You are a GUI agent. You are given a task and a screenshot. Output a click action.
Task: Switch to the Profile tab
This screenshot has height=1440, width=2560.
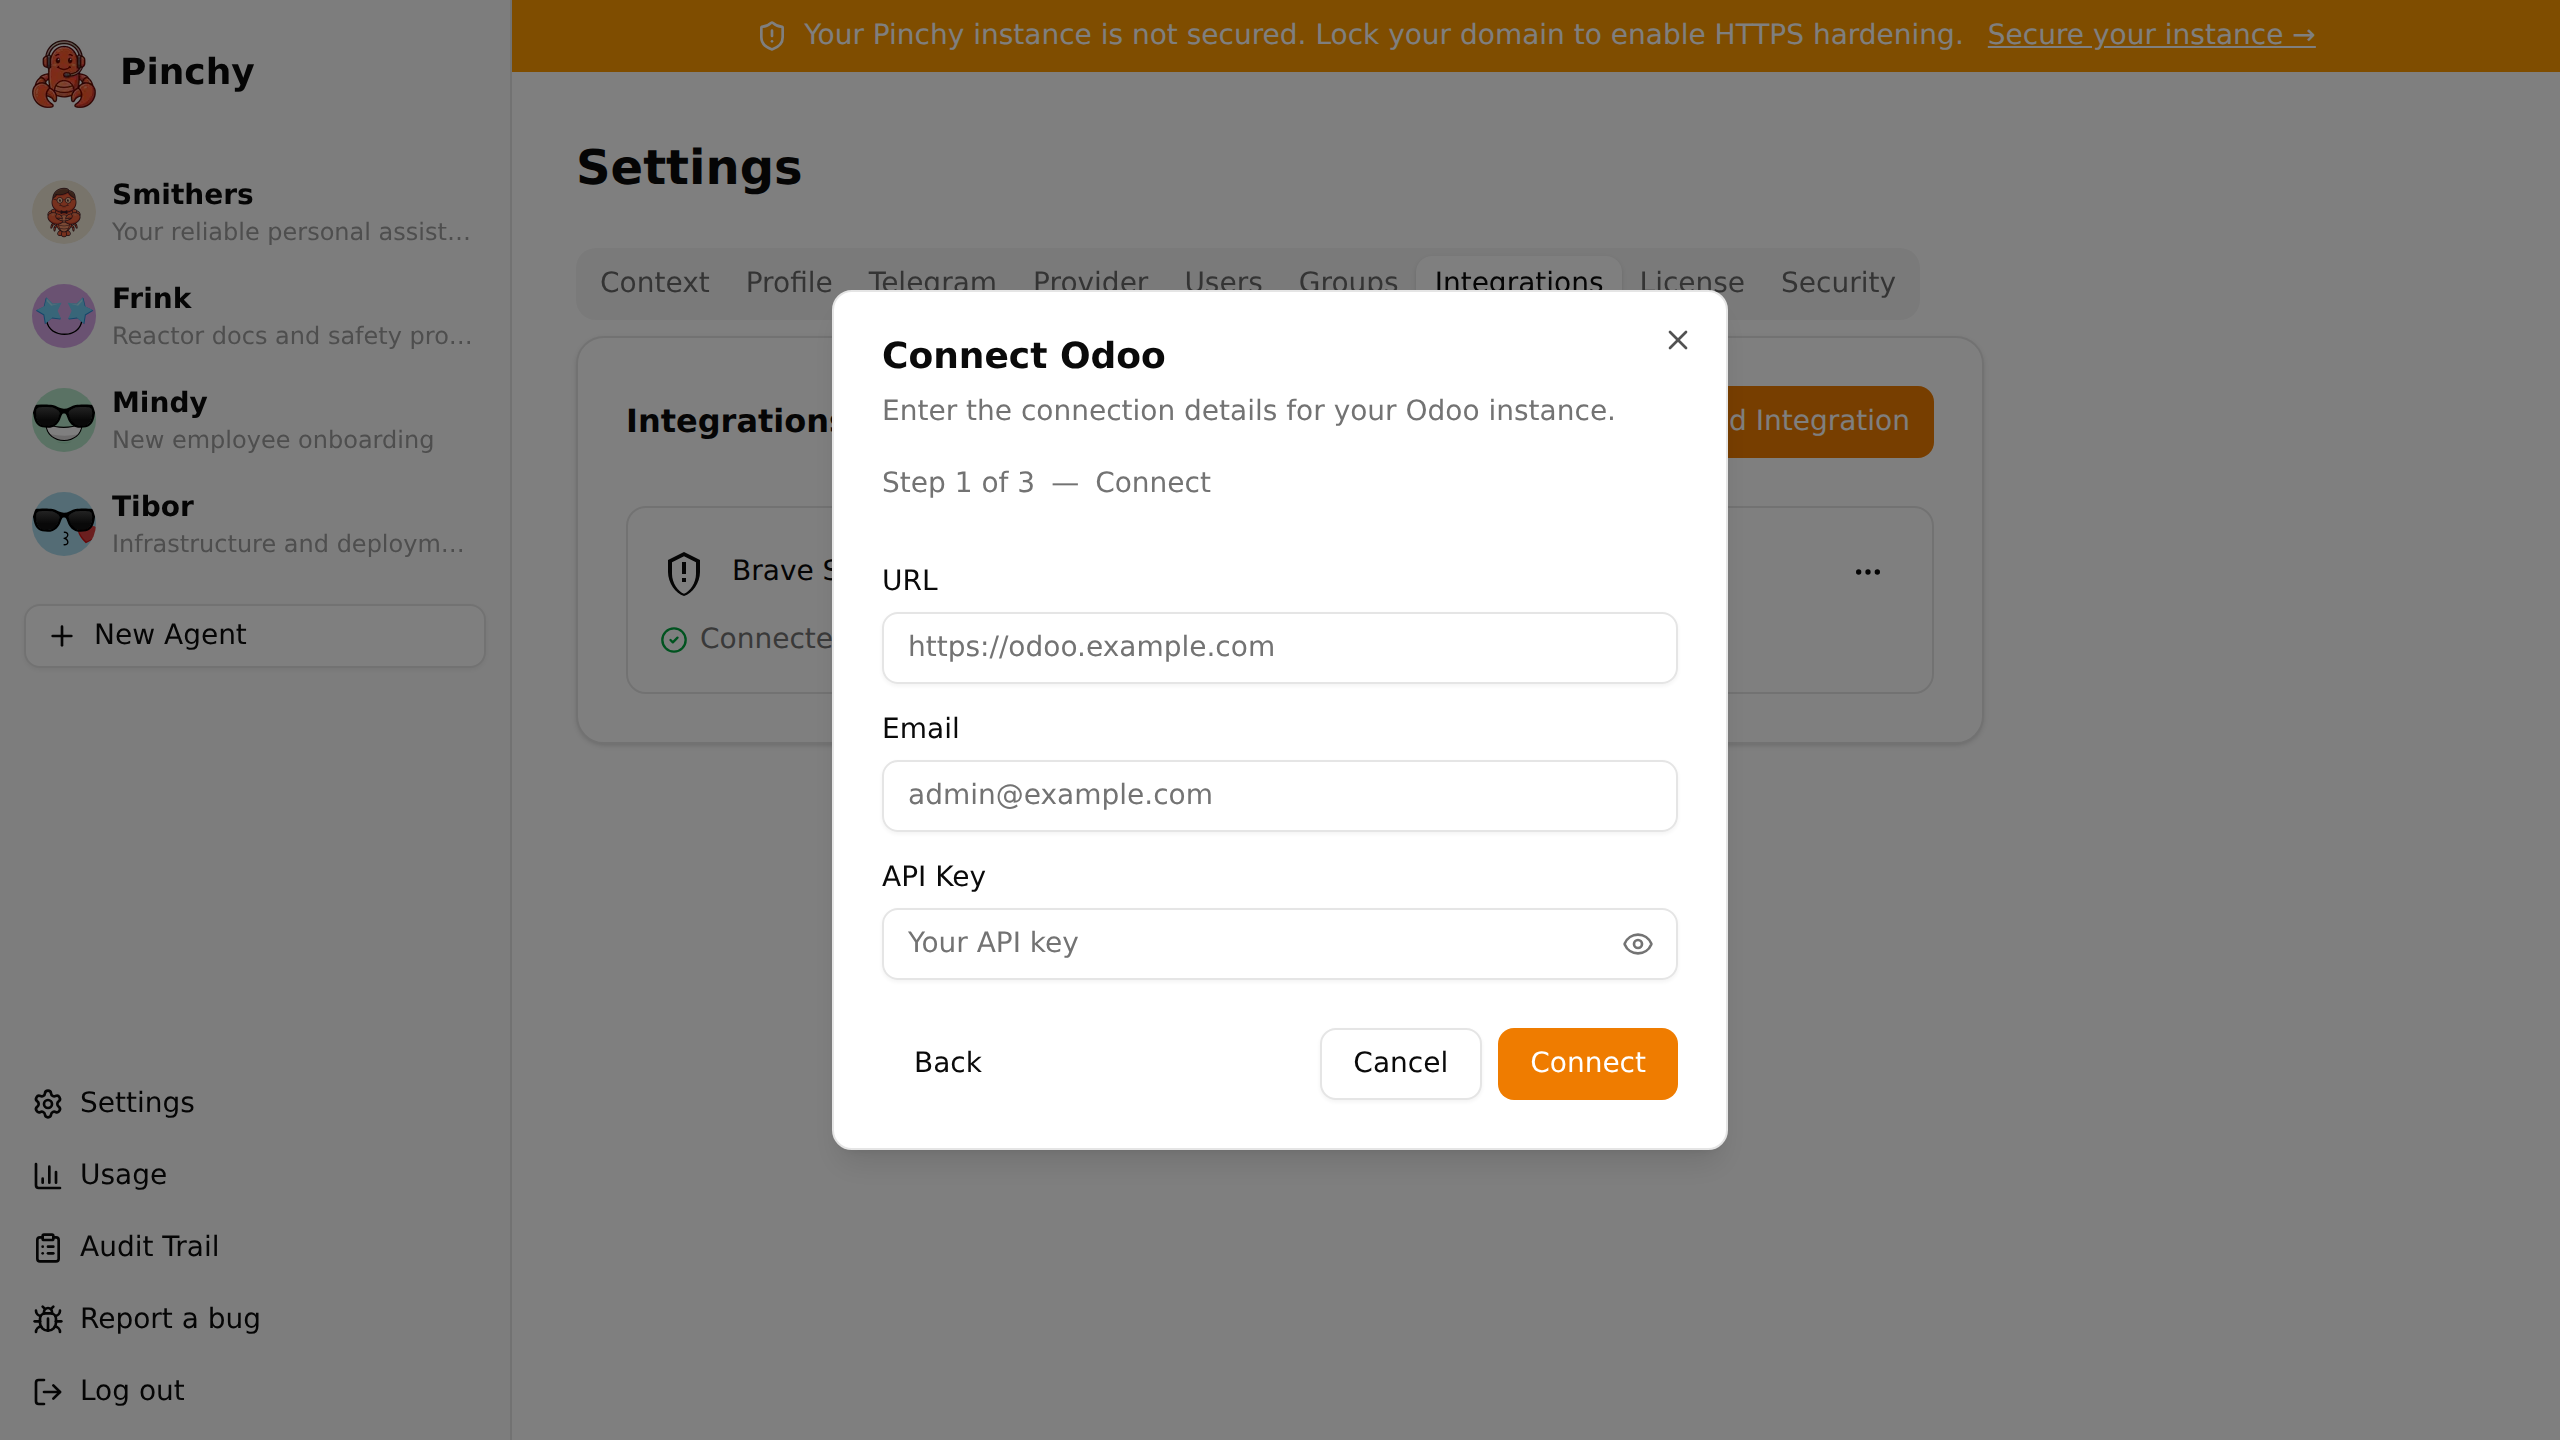pyautogui.click(x=788, y=283)
